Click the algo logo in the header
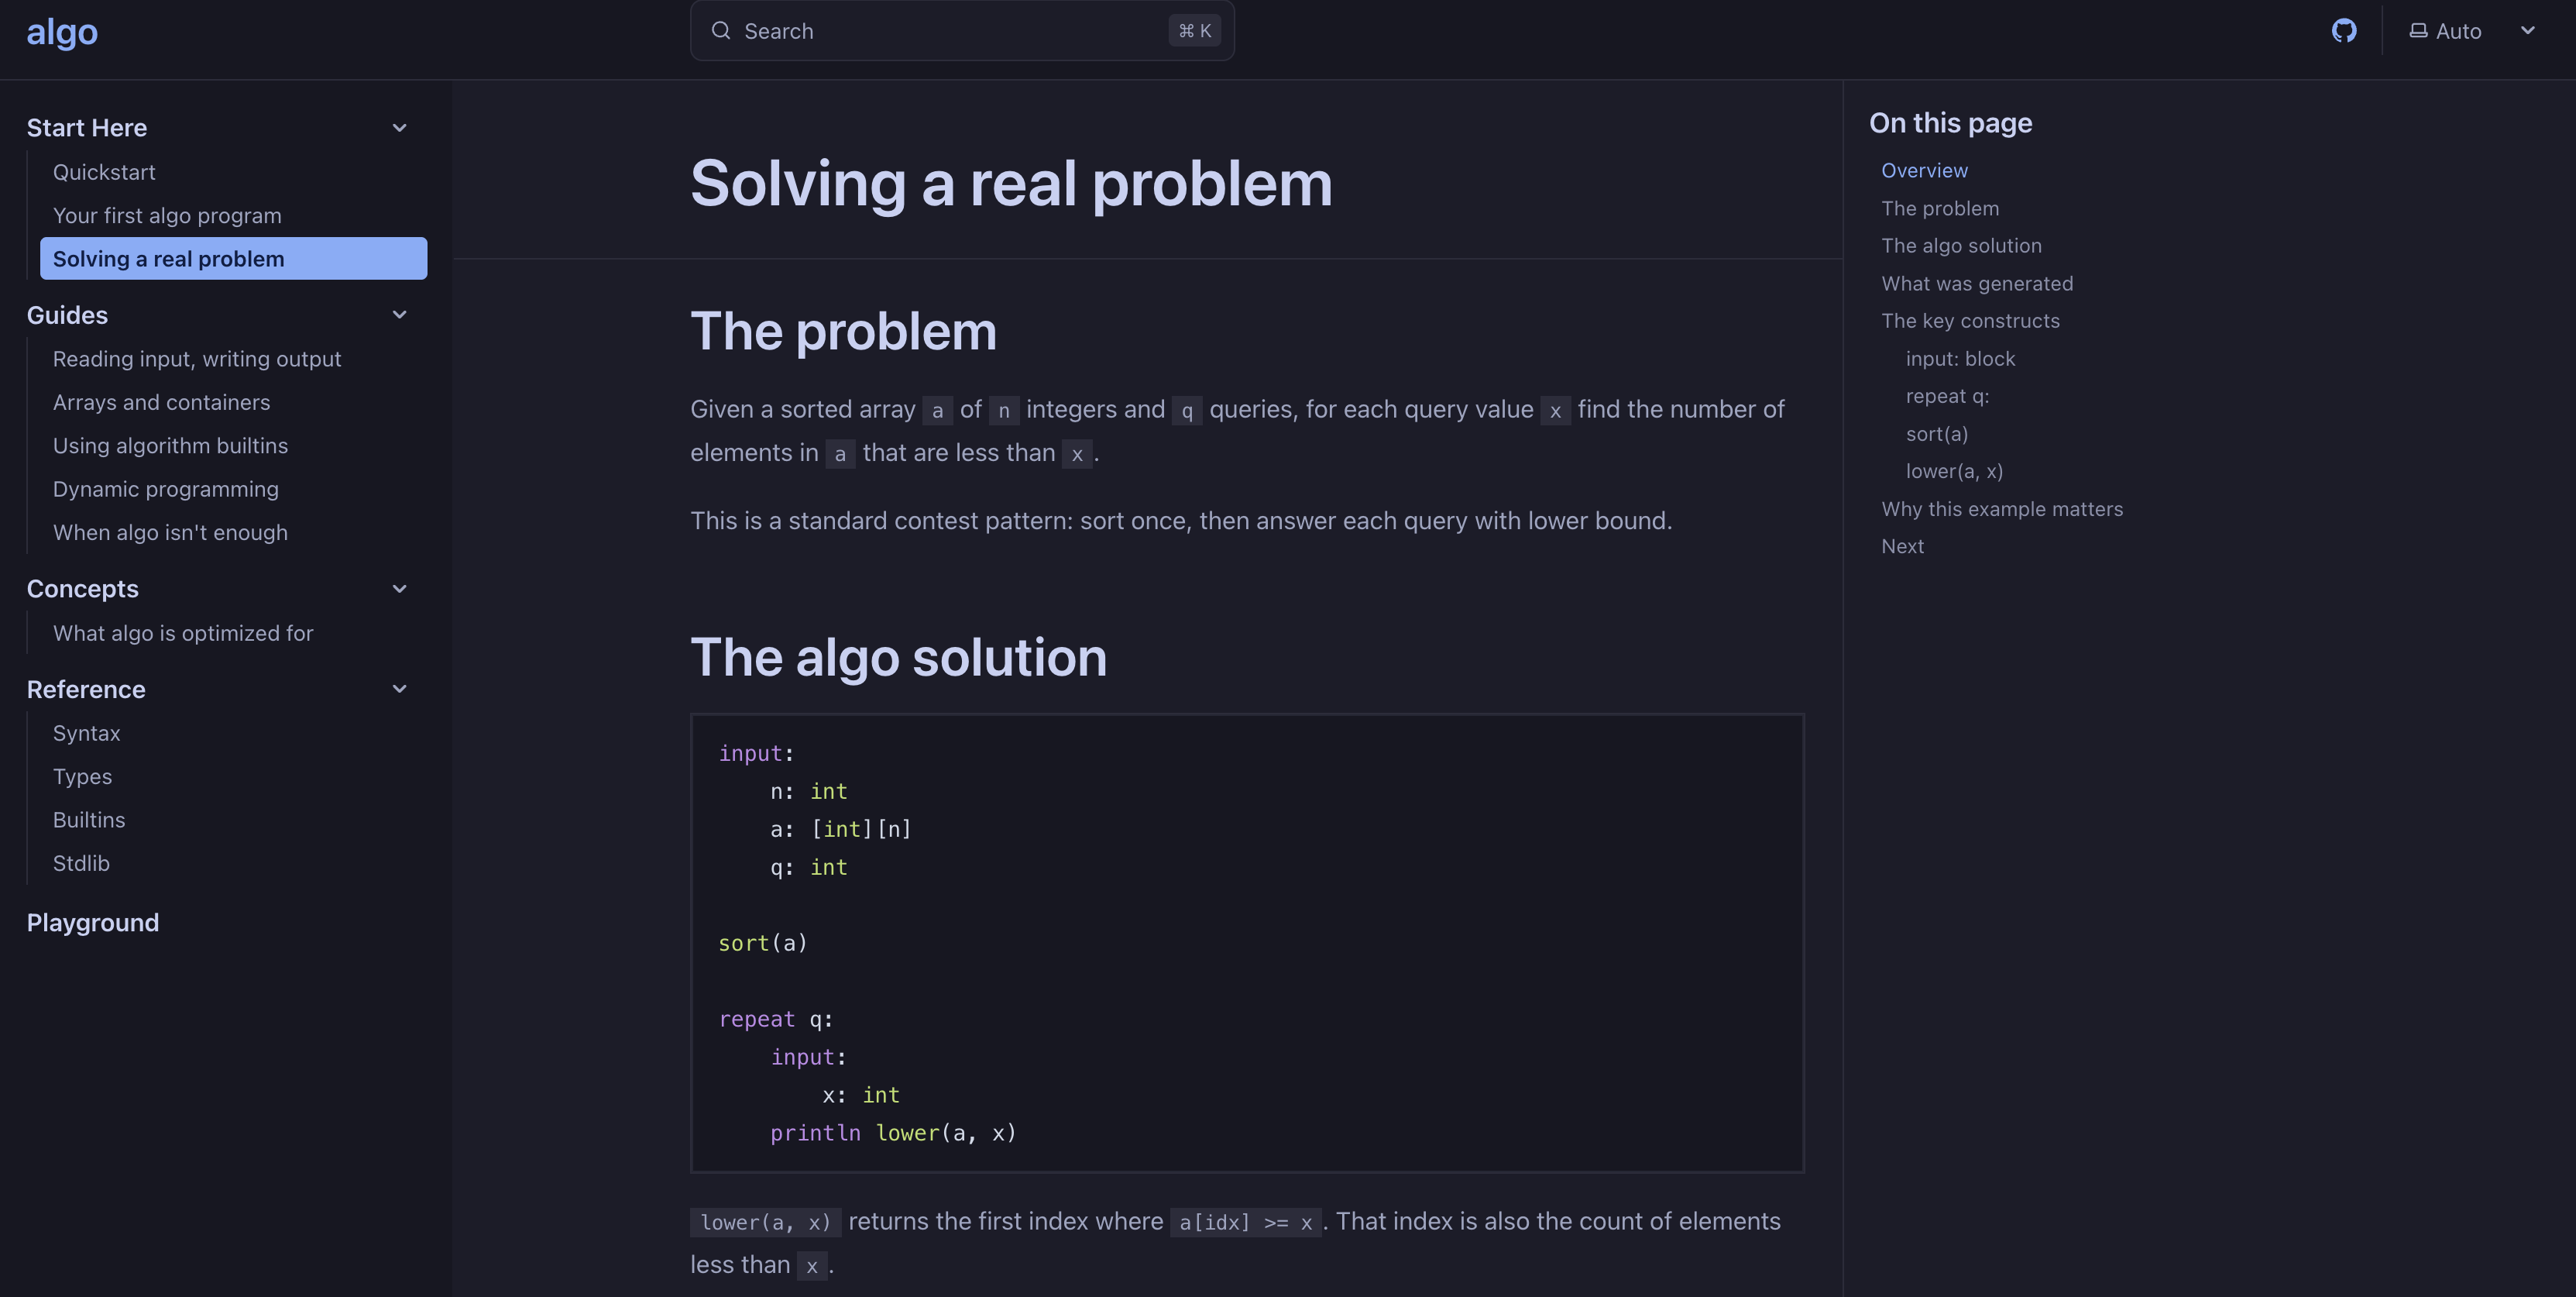 (62, 31)
